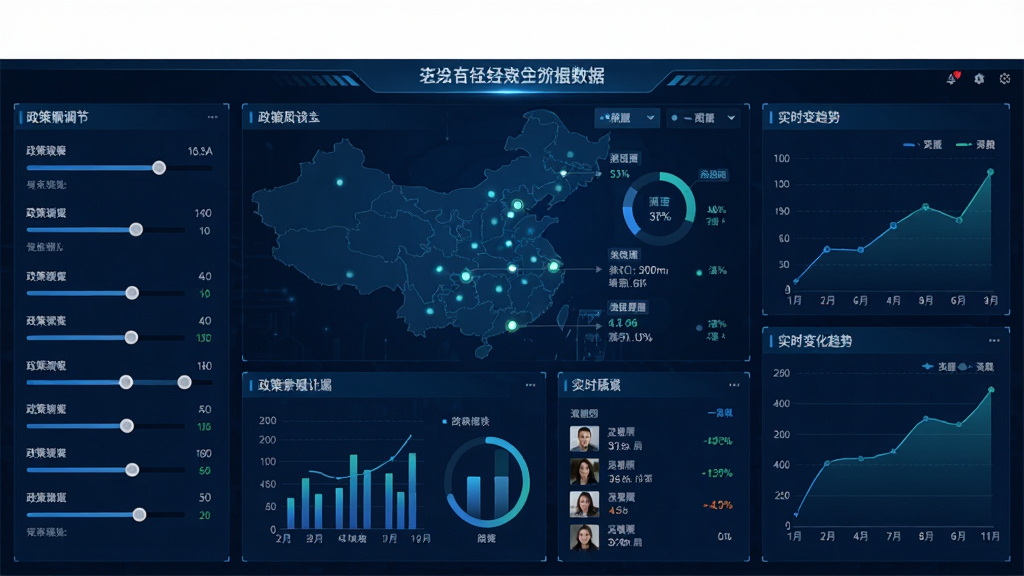Click the slider handle in the 16.3A row

[x=159, y=168]
